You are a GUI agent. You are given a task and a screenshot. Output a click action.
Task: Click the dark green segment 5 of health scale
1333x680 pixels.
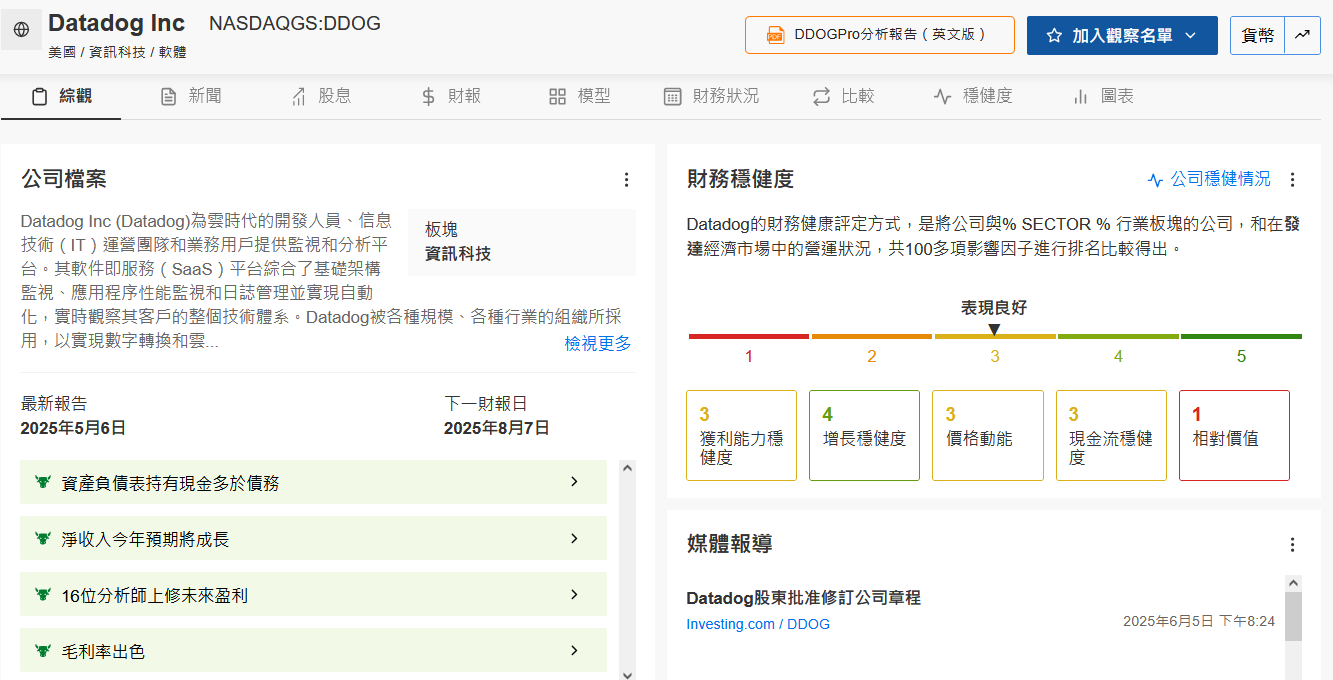[x=1241, y=337]
